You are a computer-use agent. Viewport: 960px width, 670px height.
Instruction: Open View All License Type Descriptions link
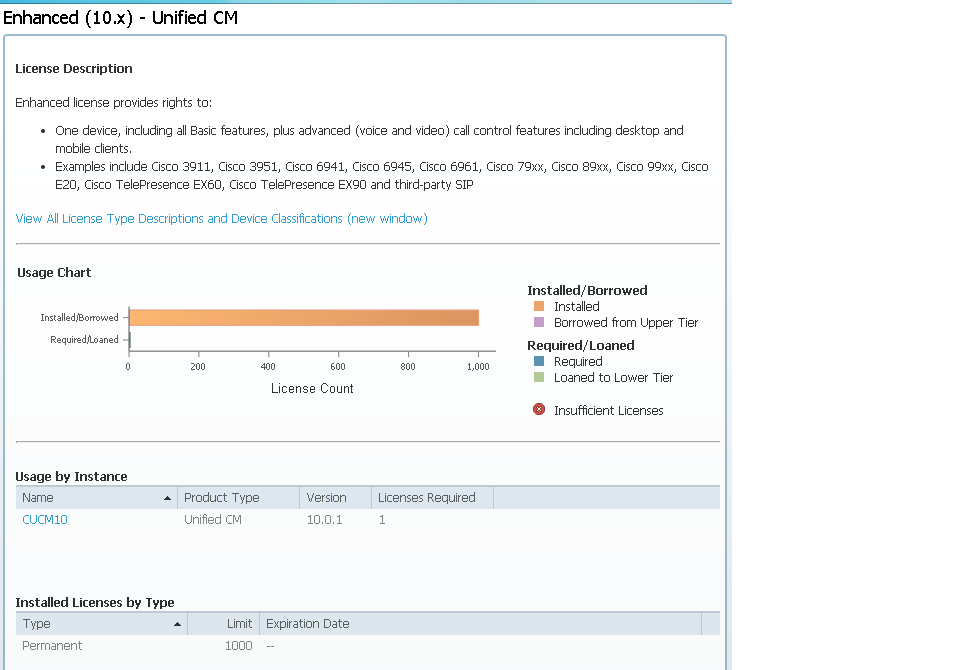[x=222, y=218]
